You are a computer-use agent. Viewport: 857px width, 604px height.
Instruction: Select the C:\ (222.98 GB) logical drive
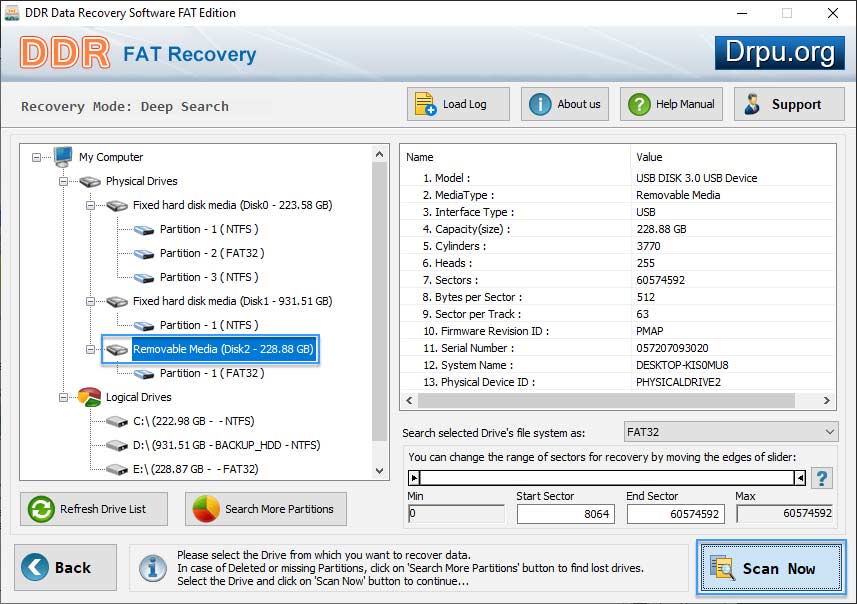193,421
